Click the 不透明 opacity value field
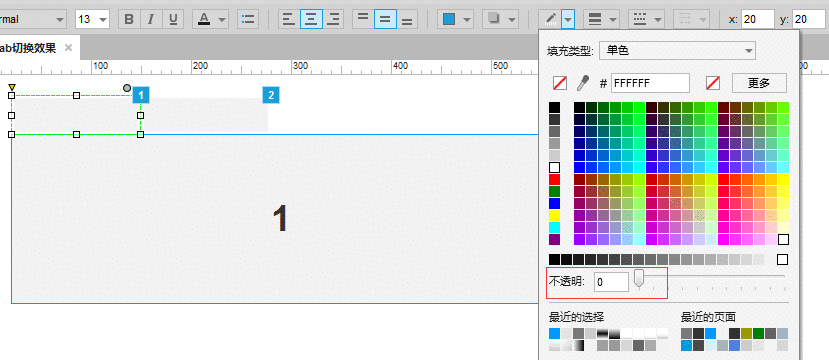829x360 pixels. point(611,282)
